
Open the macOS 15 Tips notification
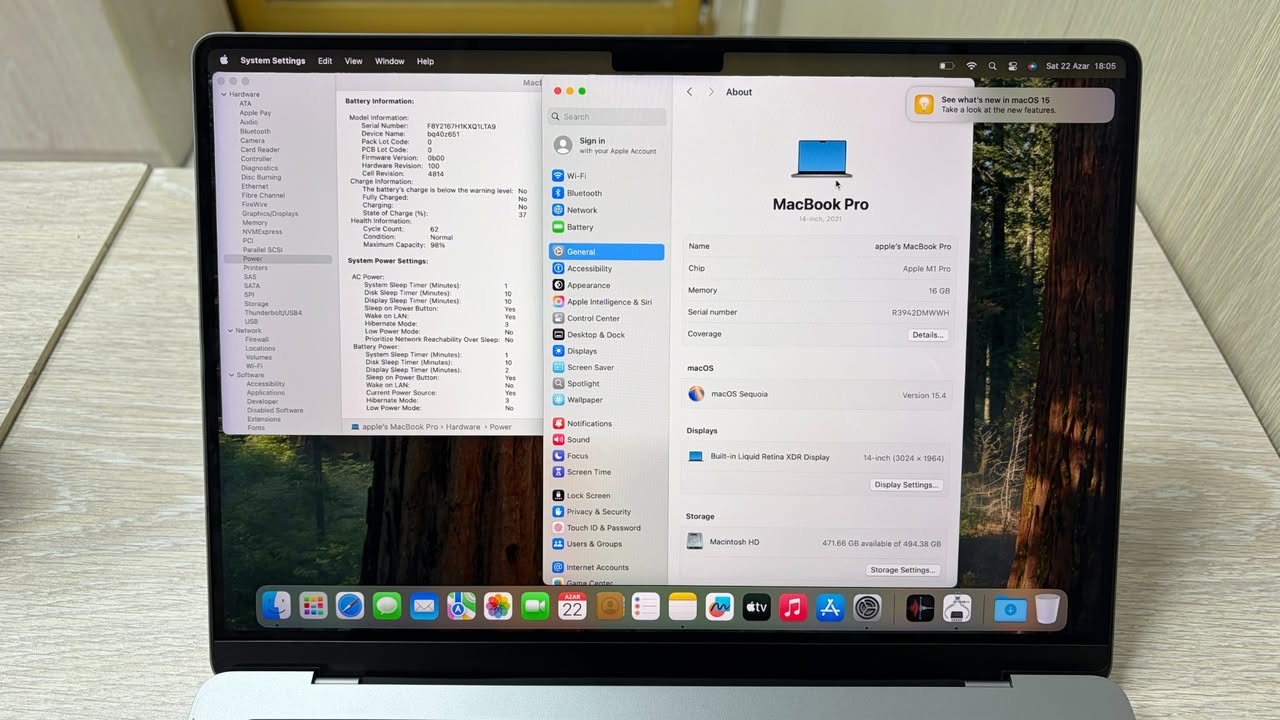tap(1010, 105)
